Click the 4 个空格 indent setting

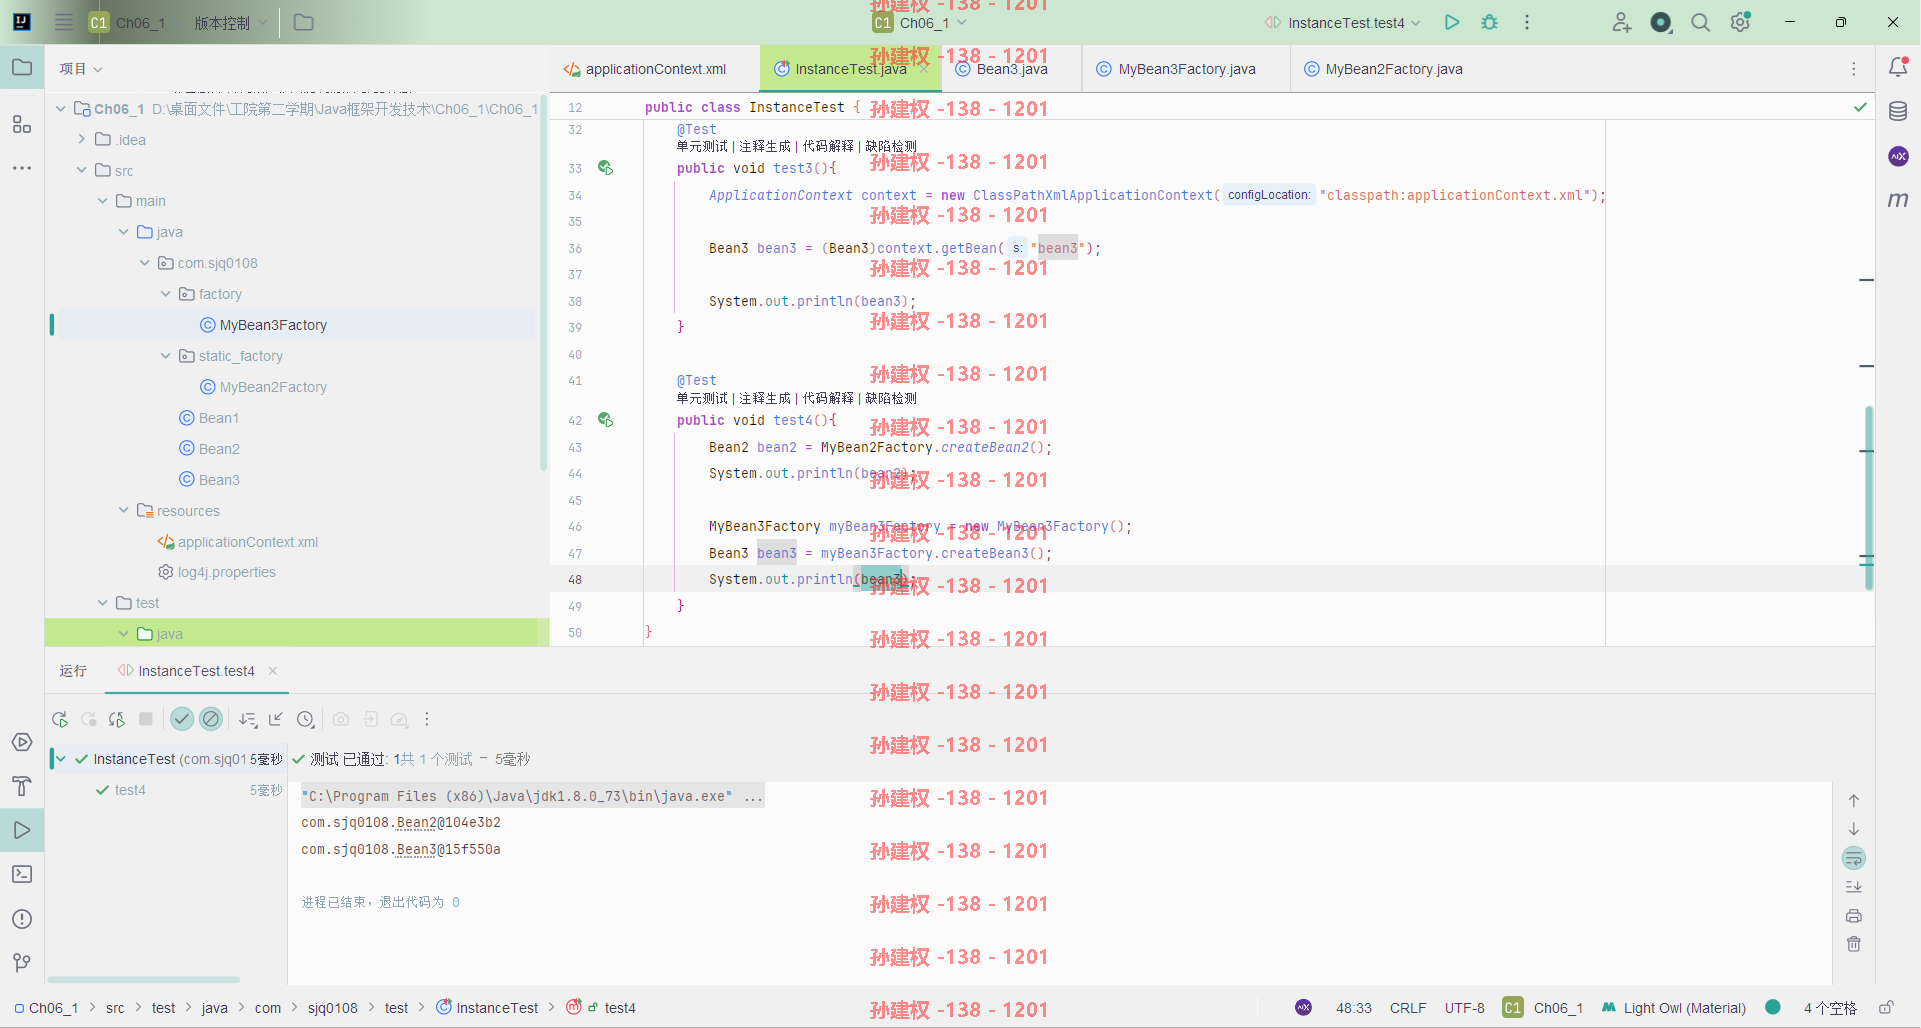(x=1830, y=1008)
